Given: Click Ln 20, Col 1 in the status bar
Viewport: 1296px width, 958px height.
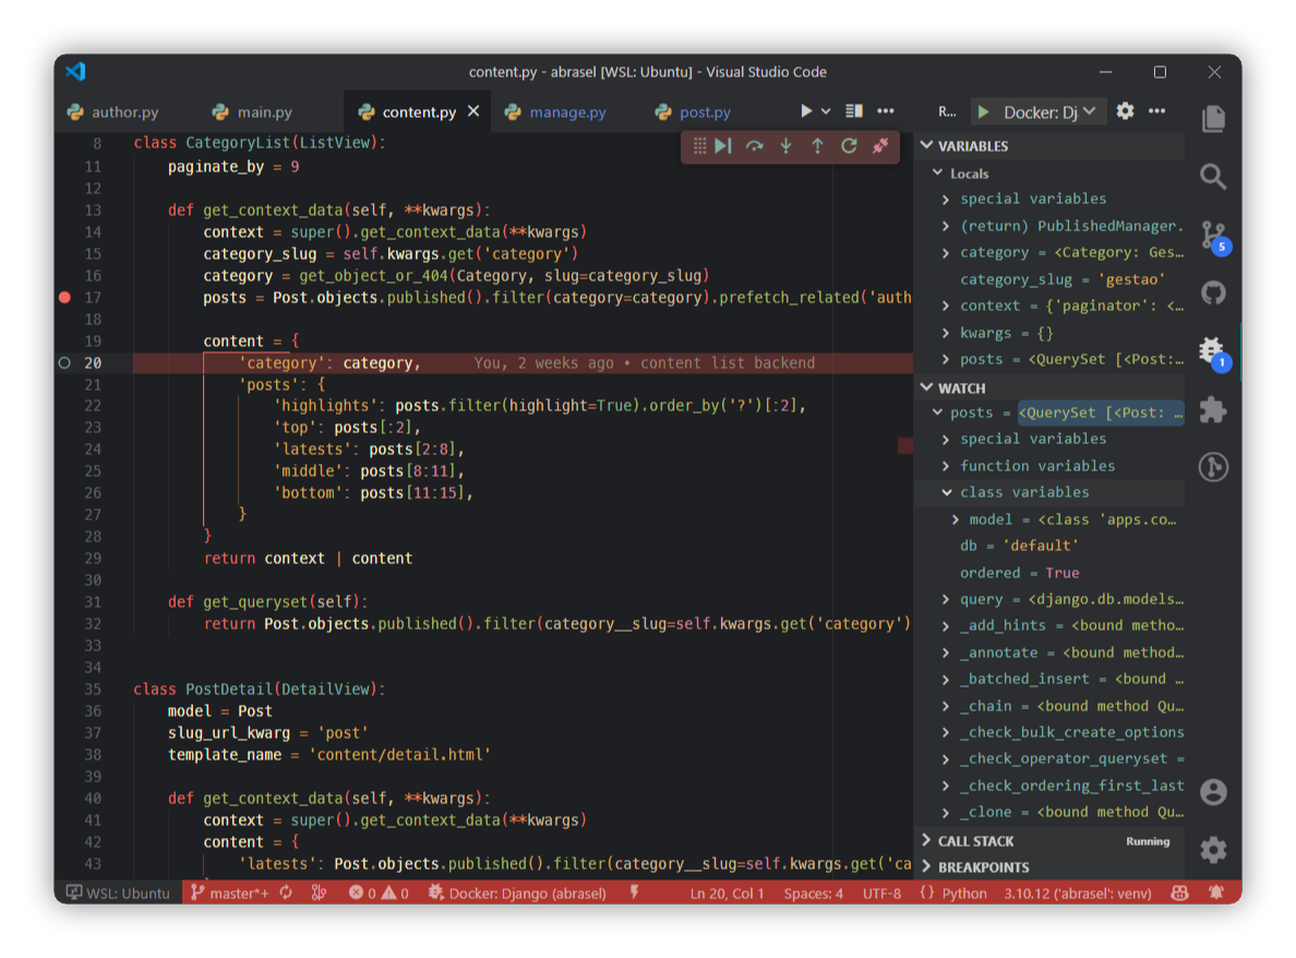Looking at the screenshot, I should coord(726,893).
